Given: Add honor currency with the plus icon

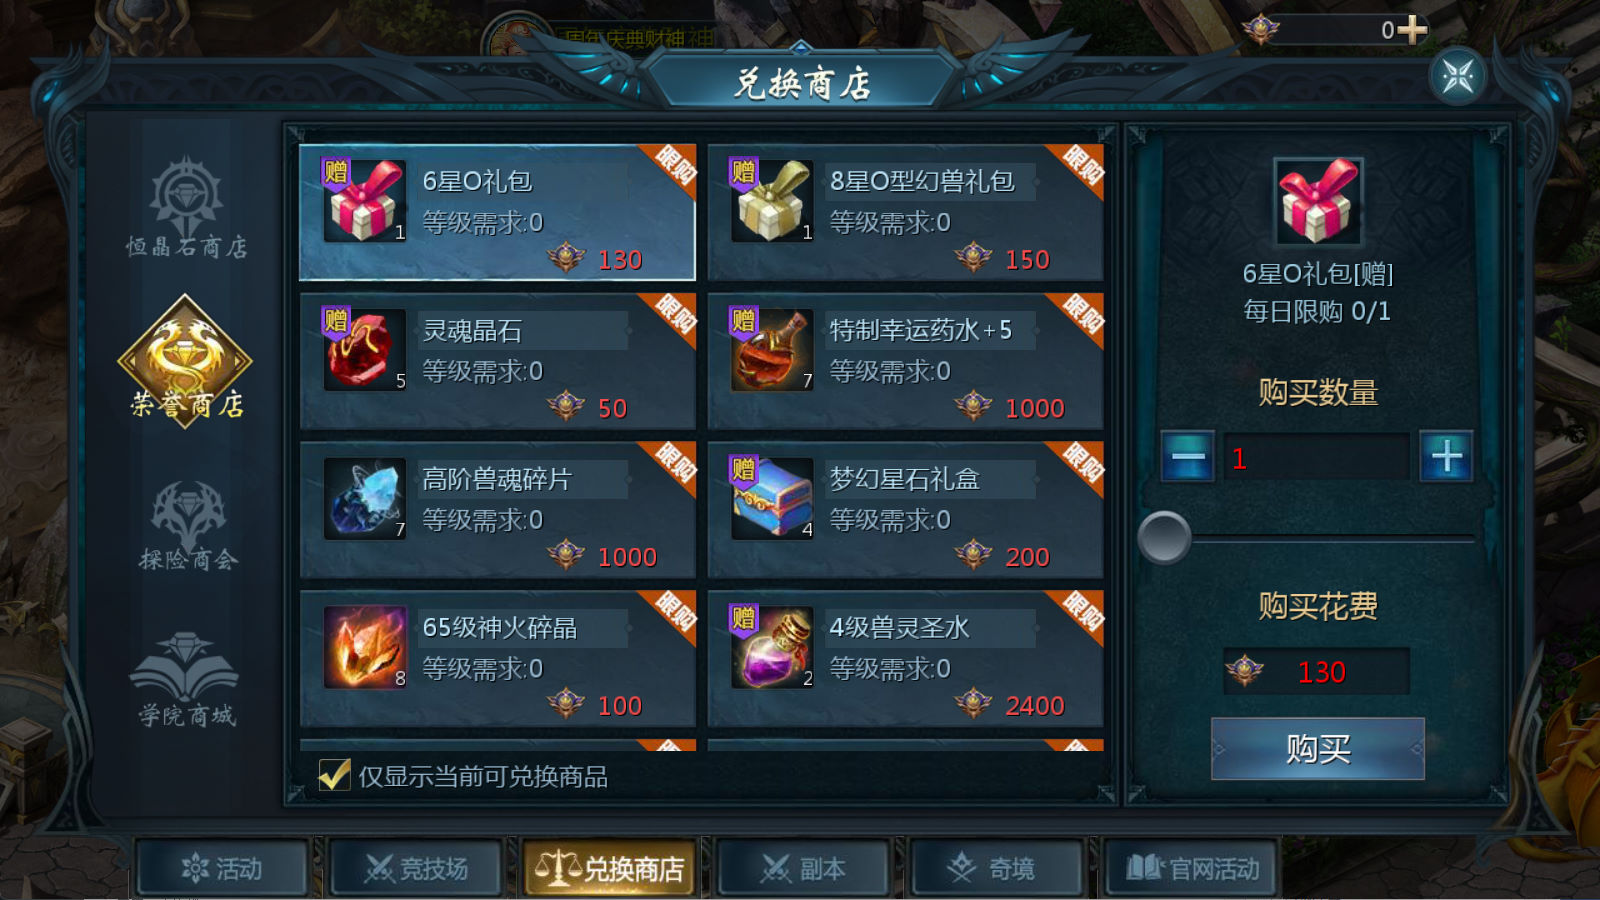Looking at the screenshot, I should coord(1412,30).
